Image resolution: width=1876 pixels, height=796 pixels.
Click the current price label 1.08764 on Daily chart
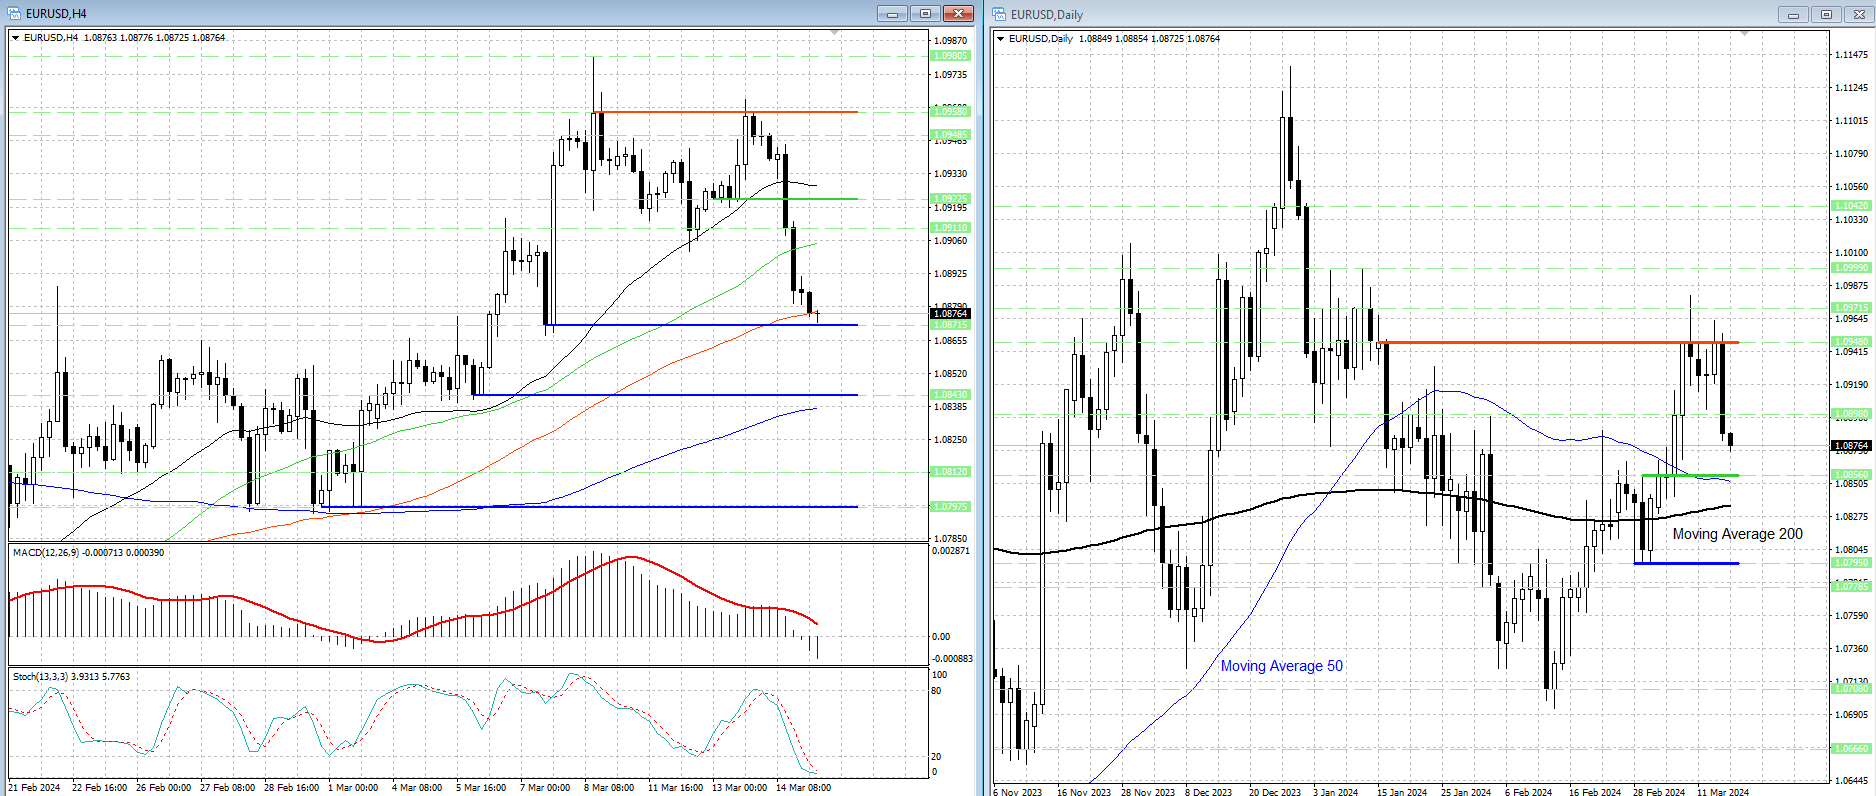(1851, 446)
